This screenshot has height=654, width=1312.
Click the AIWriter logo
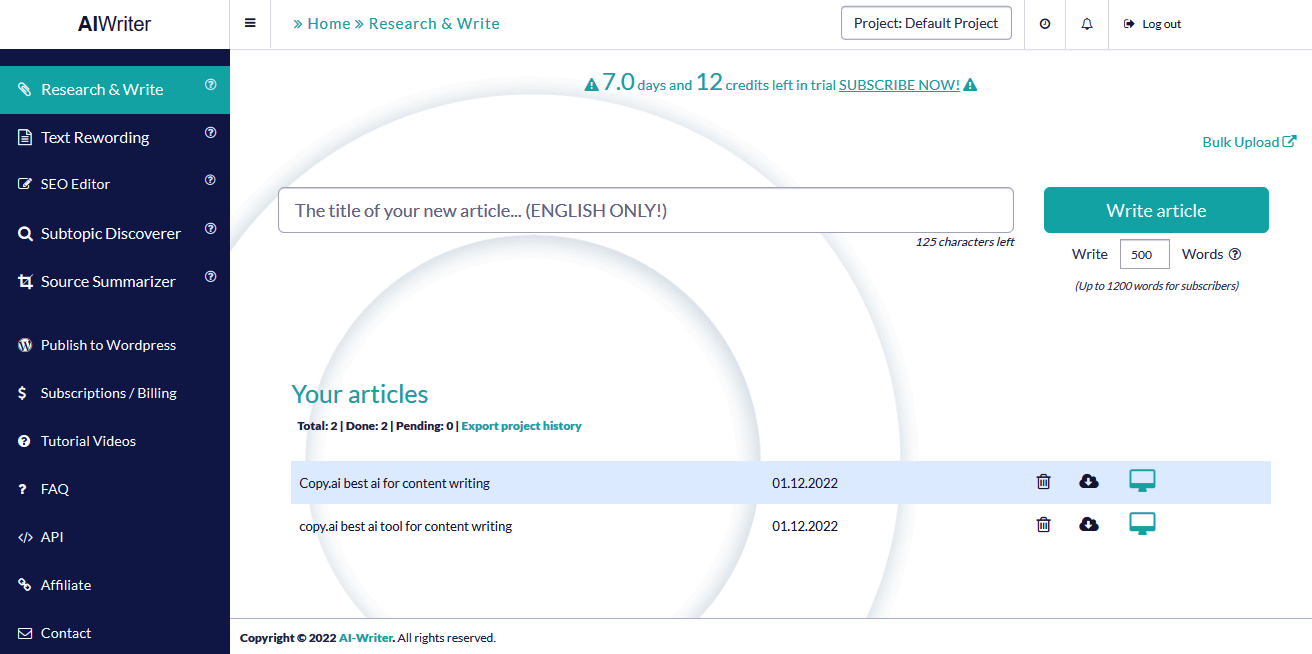pos(114,24)
